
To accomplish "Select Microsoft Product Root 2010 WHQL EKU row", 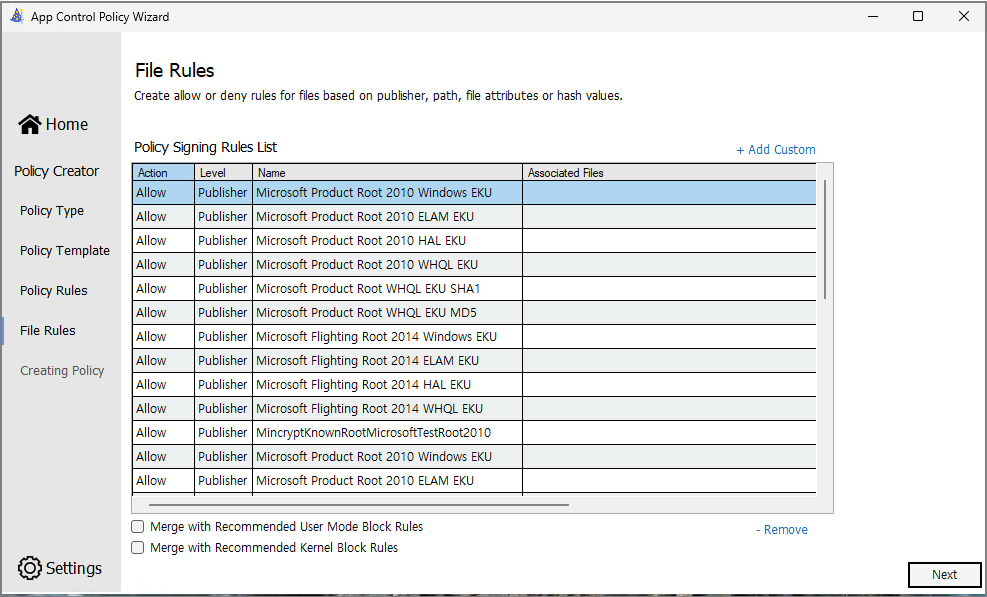I will point(474,264).
